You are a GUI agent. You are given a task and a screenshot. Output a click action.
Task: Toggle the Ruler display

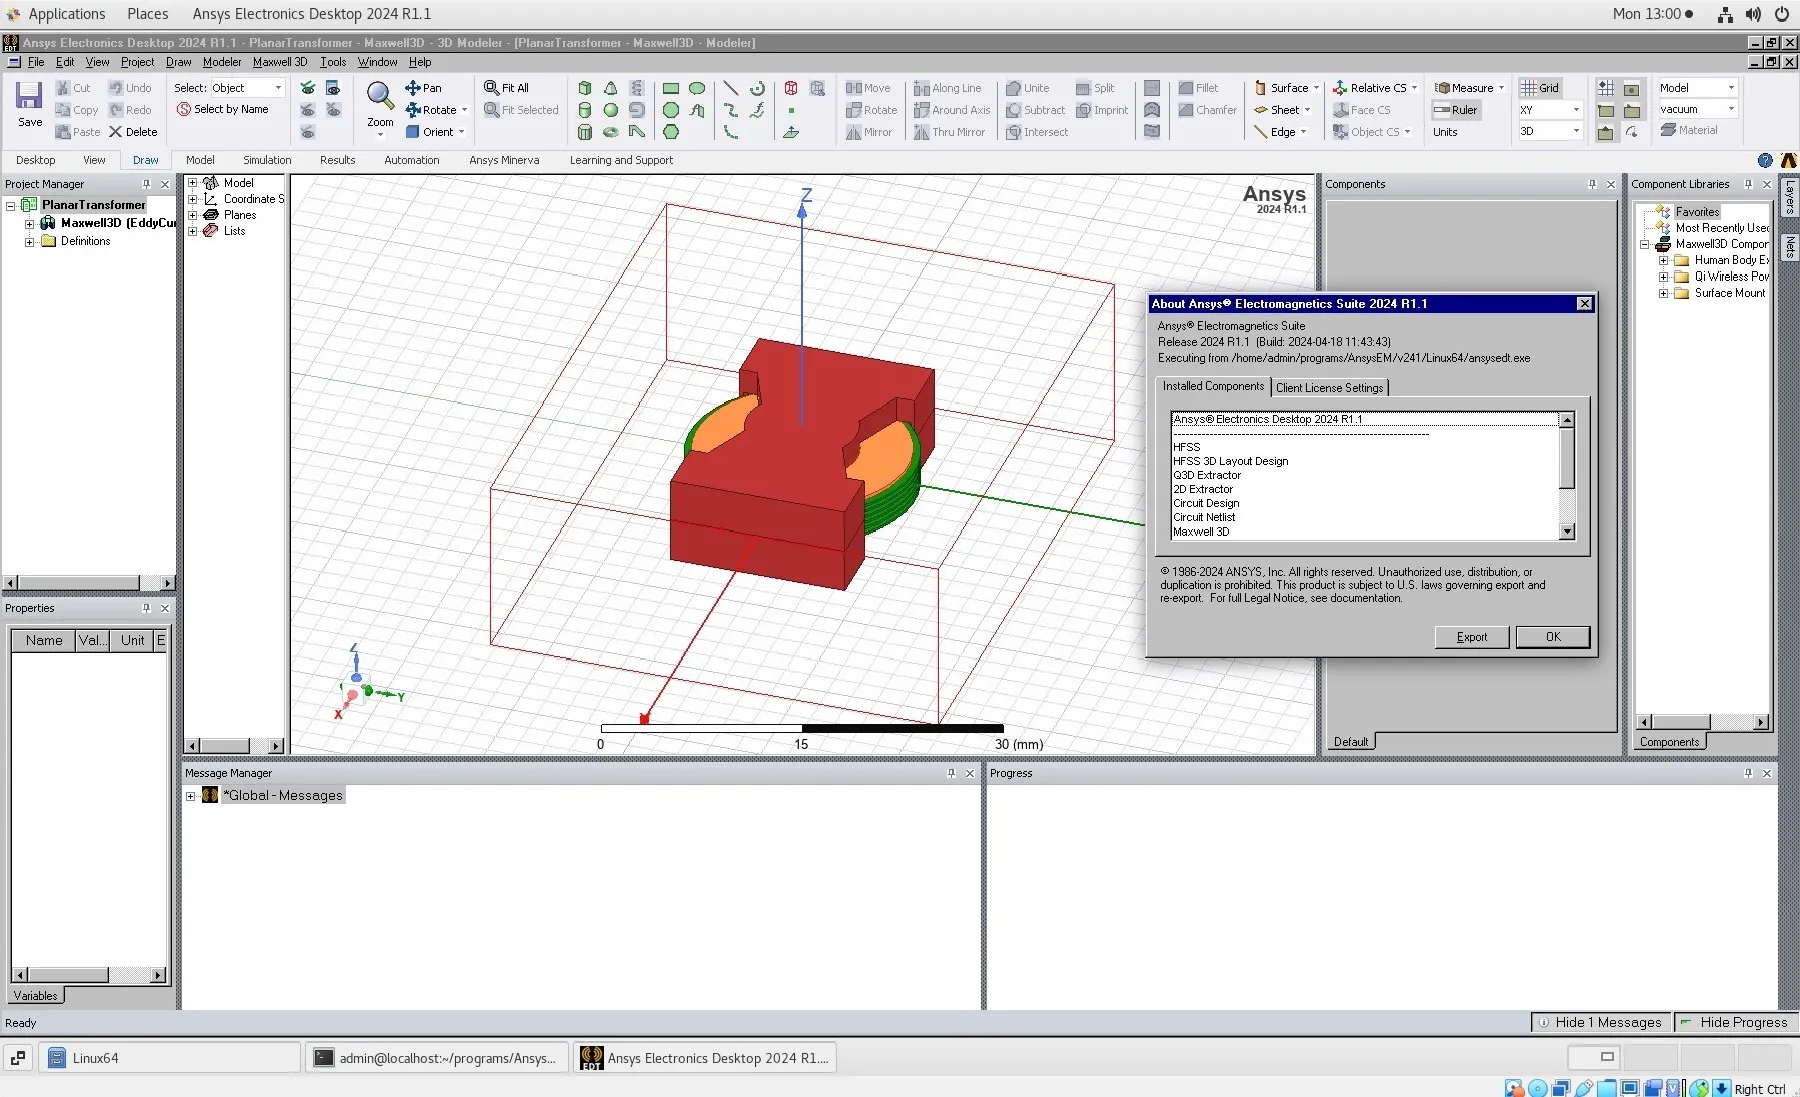pos(1456,110)
